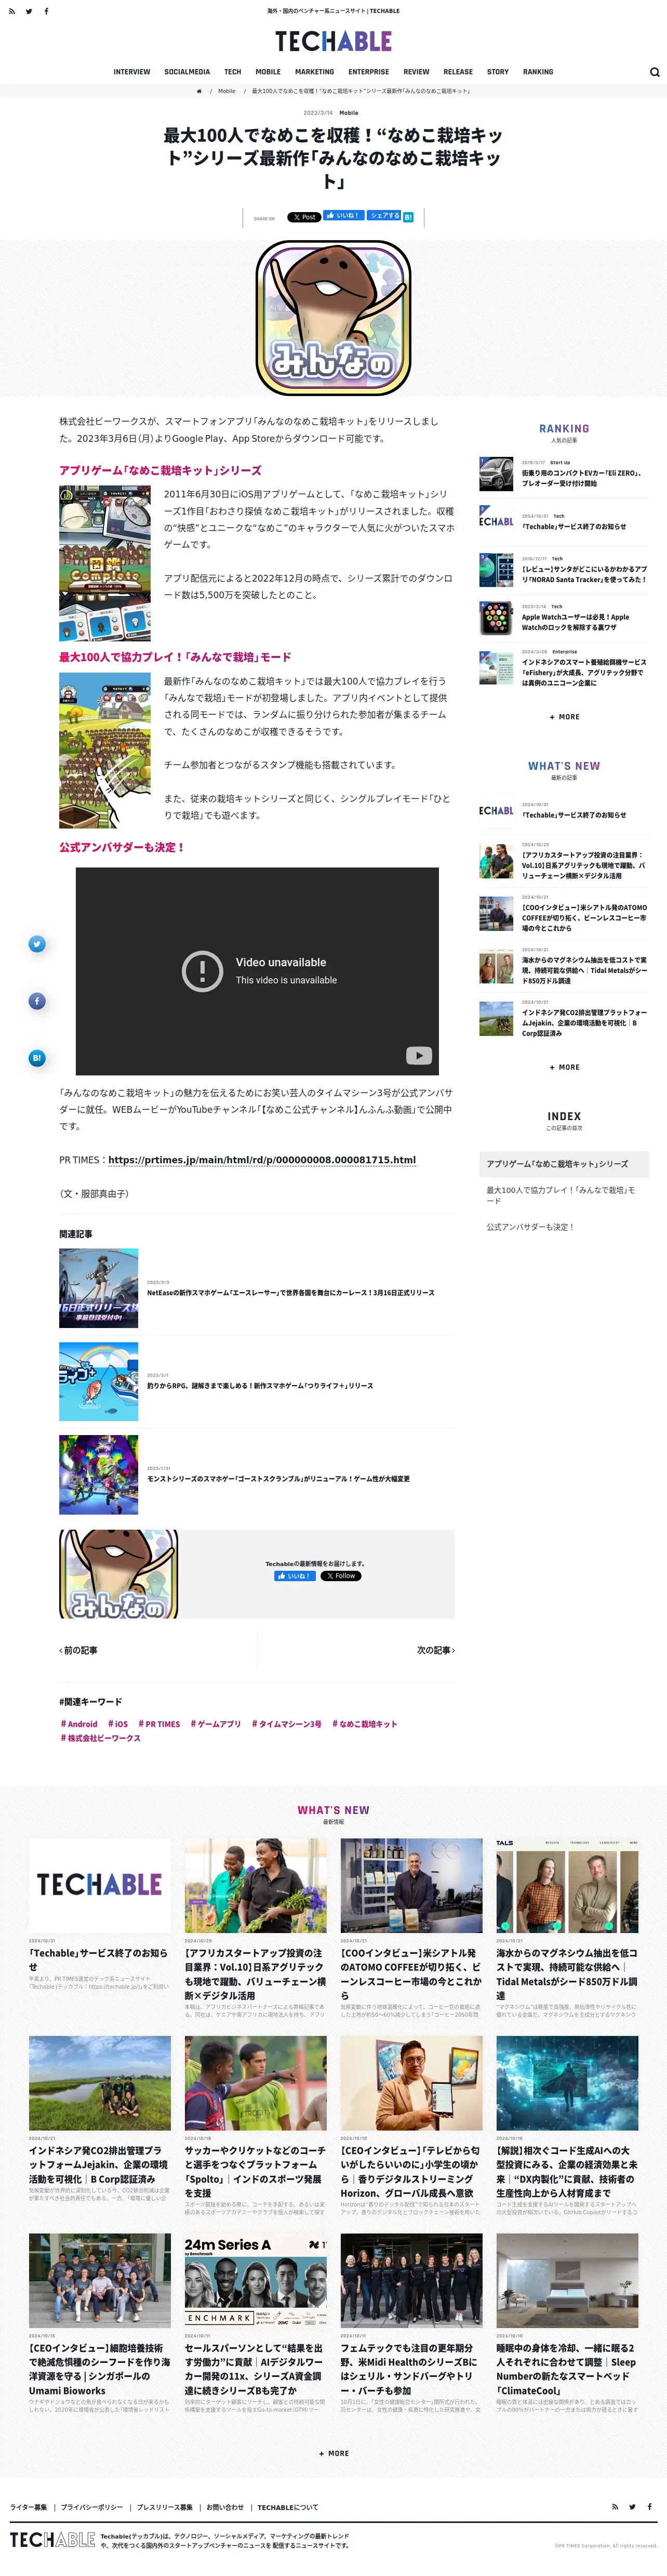Open the ライター募集 footer link

point(28,2507)
